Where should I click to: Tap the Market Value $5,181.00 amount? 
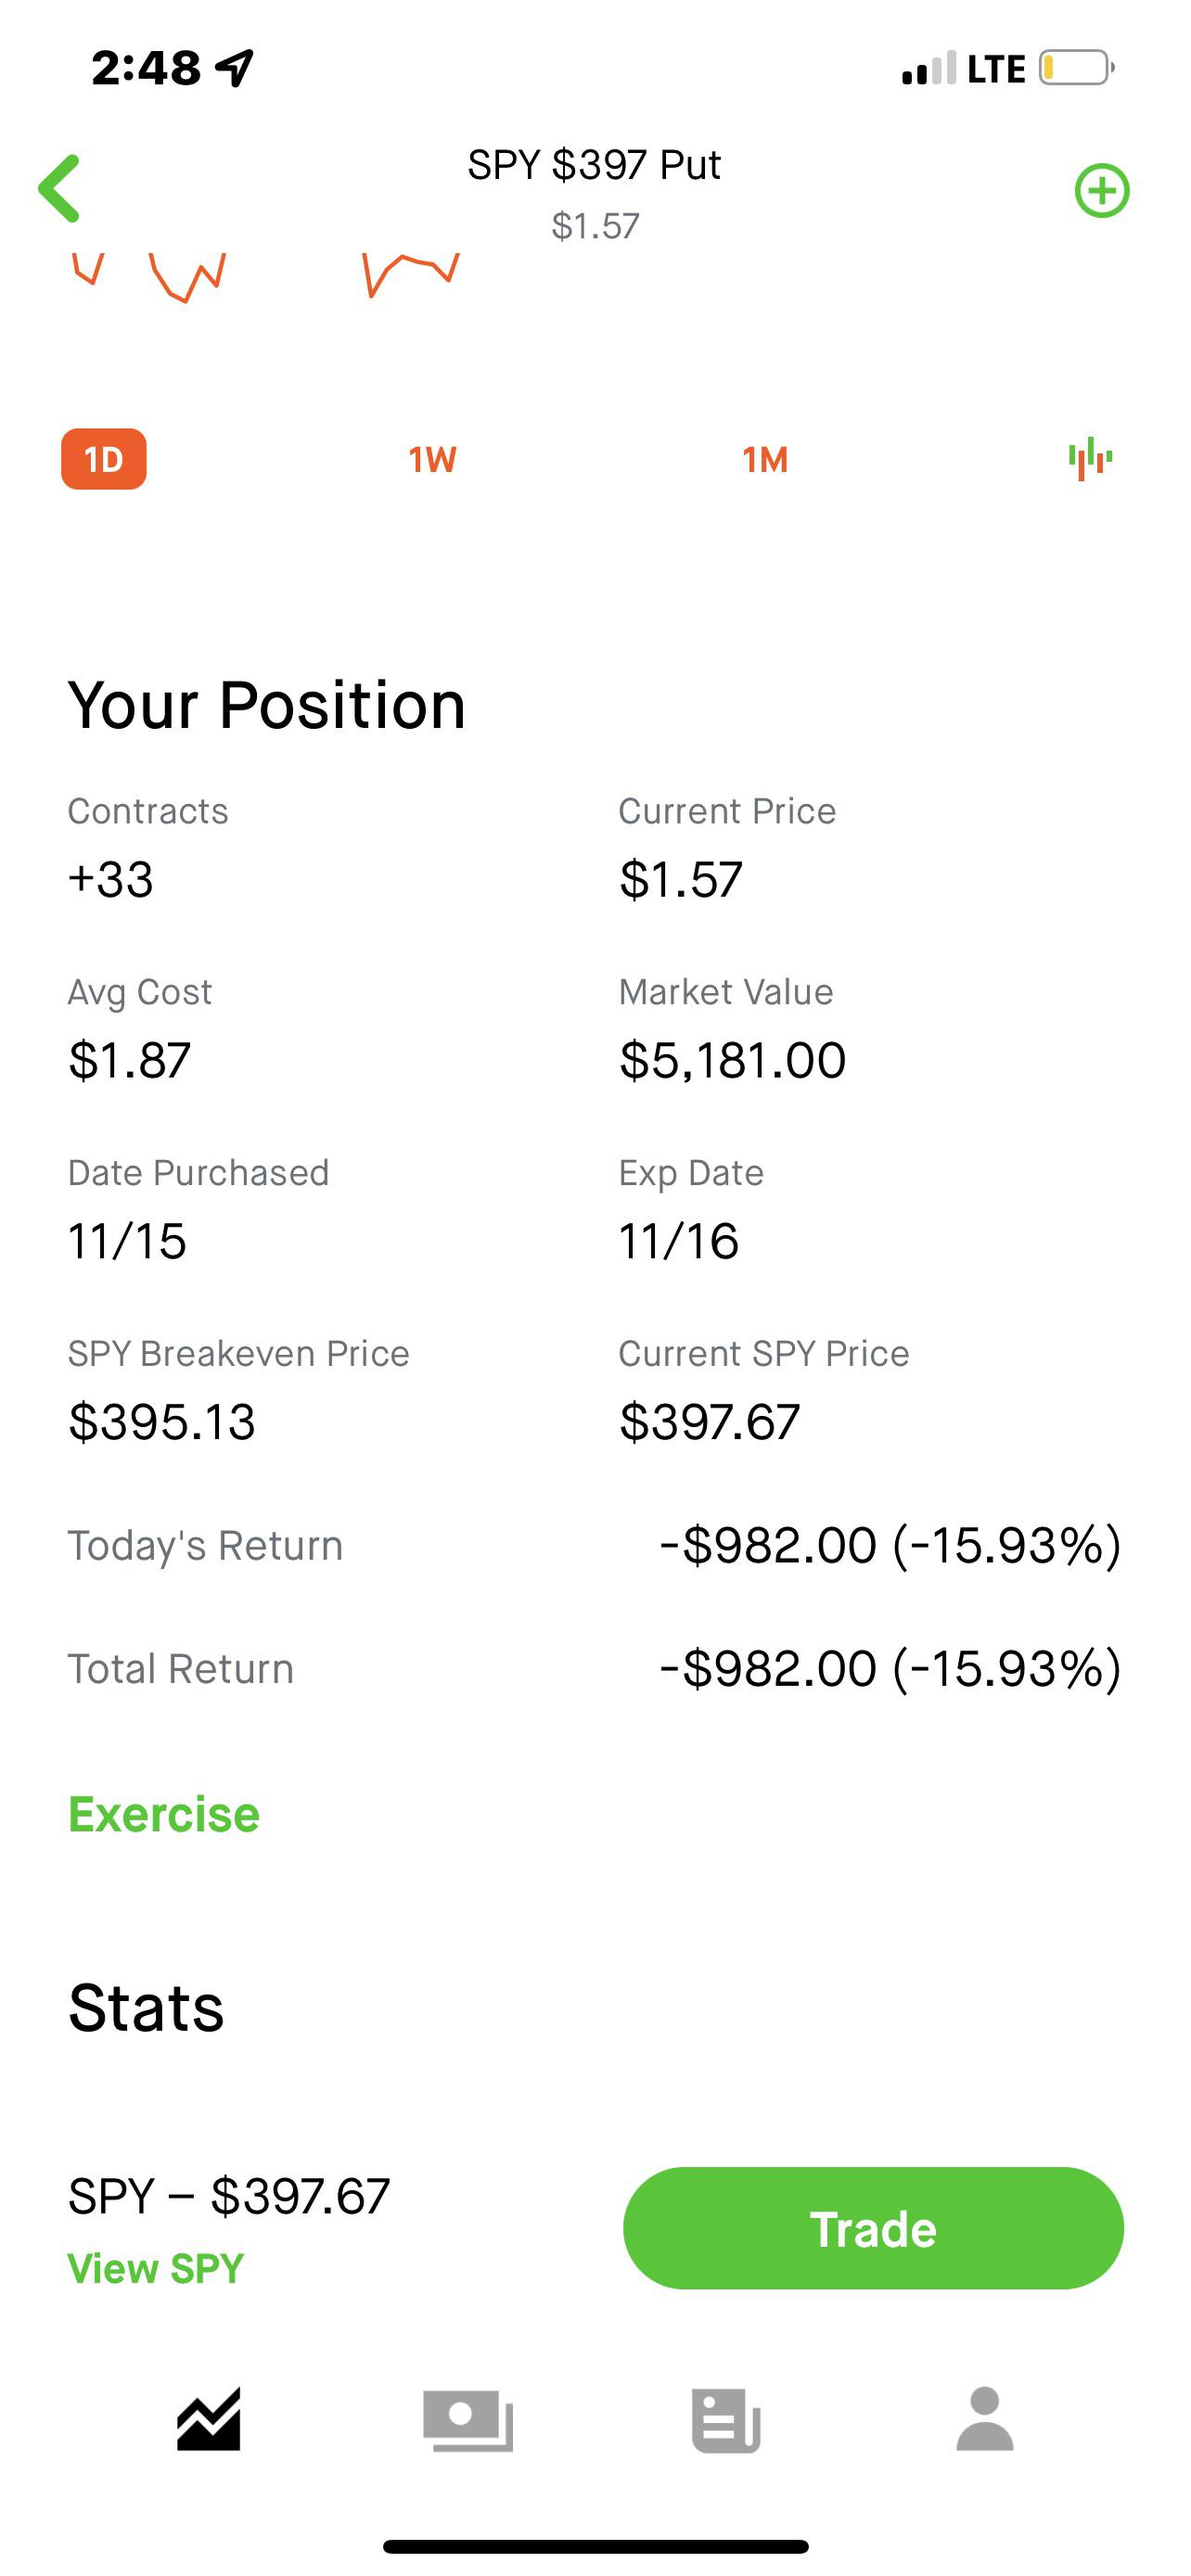click(x=732, y=1060)
